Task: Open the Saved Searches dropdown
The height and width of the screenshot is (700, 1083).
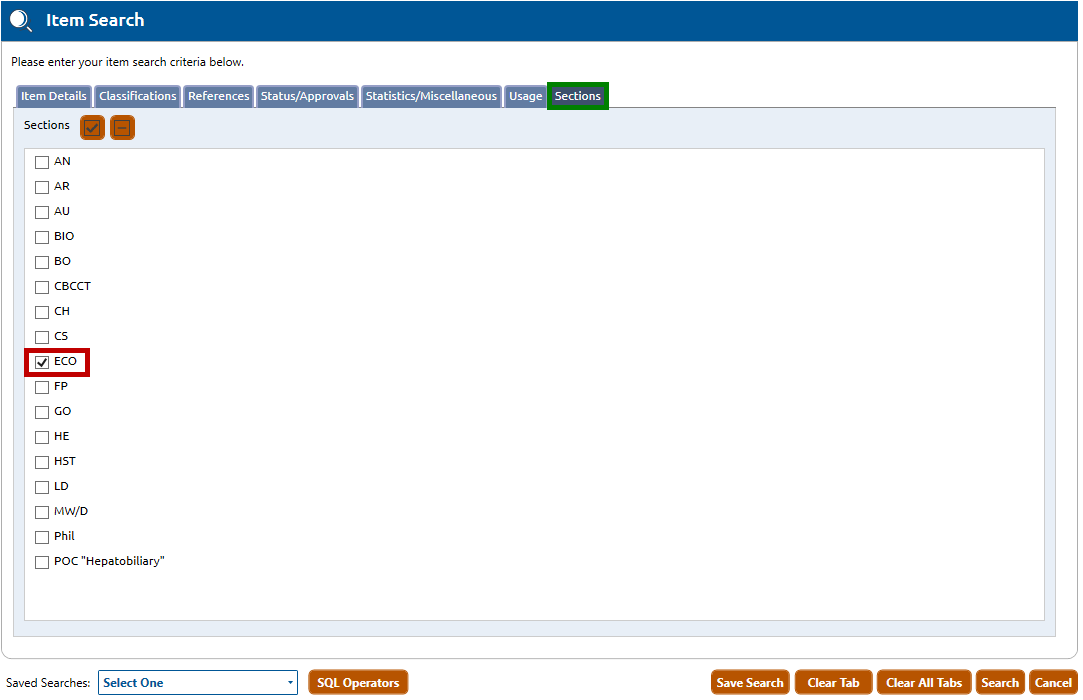Action: (x=197, y=683)
